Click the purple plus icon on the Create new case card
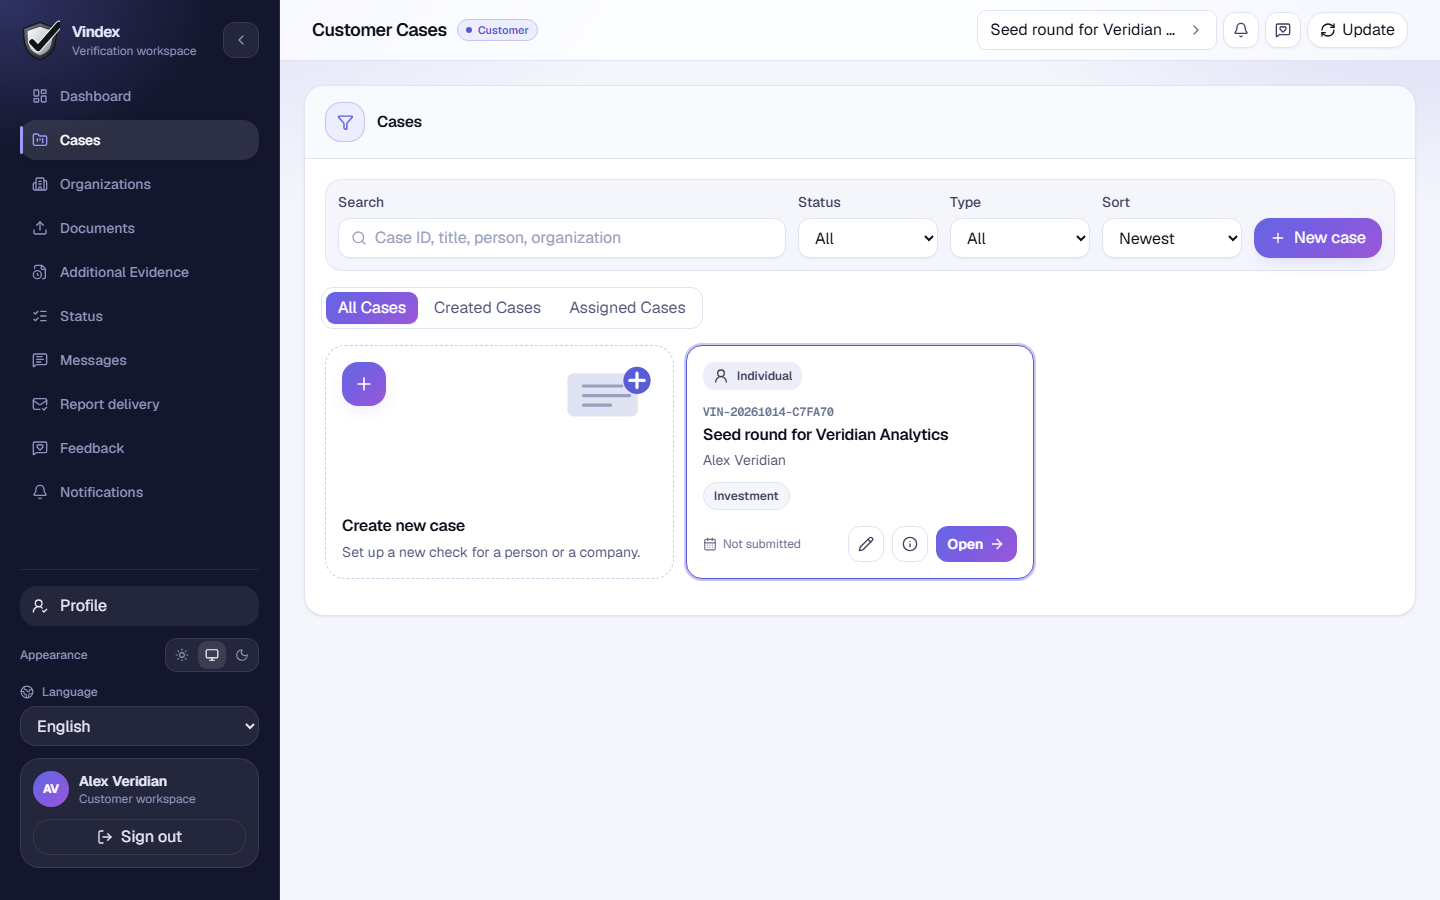Image resolution: width=1440 pixels, height=900 pixels. click(364, 384)
